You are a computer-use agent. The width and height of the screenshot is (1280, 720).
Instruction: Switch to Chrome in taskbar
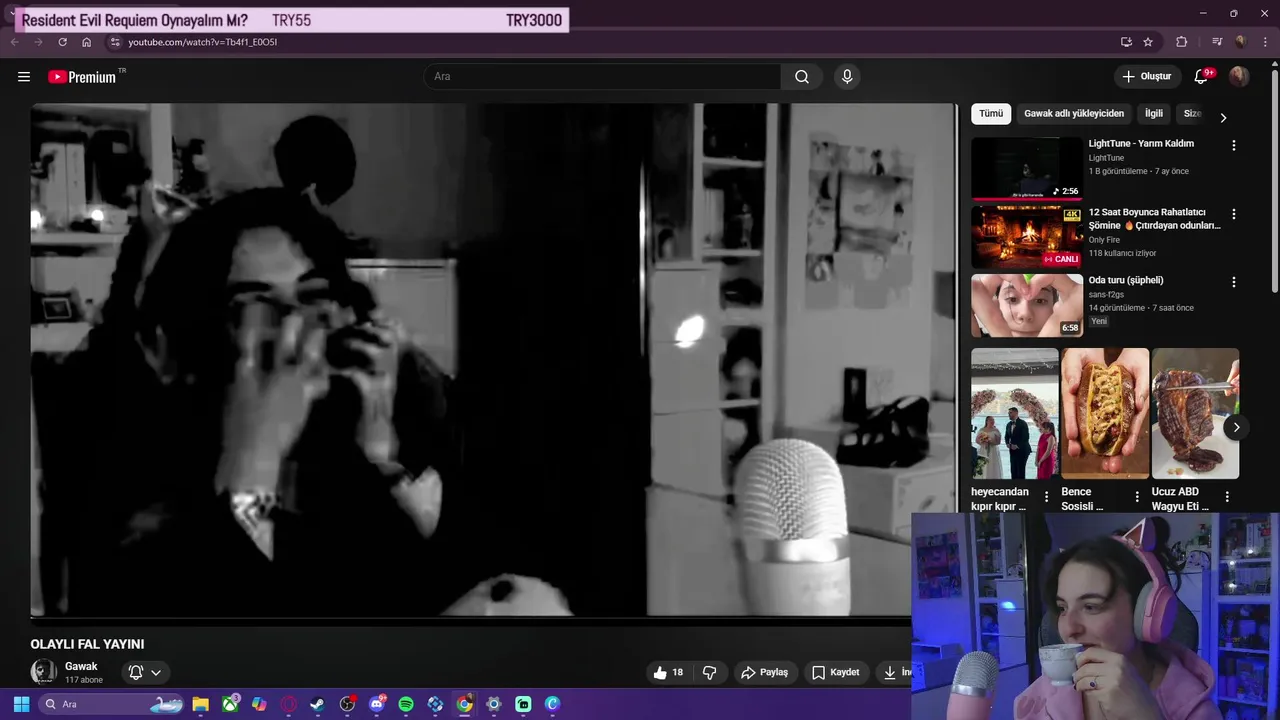point(464,704)
